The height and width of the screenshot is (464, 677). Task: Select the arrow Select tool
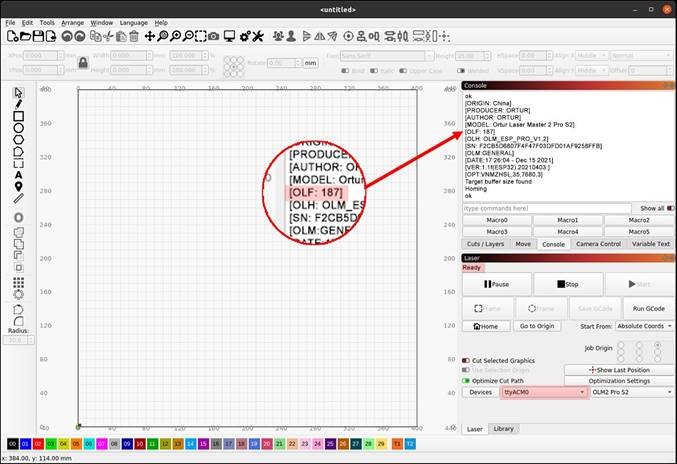pyautogui.click(x=18, y=92)
